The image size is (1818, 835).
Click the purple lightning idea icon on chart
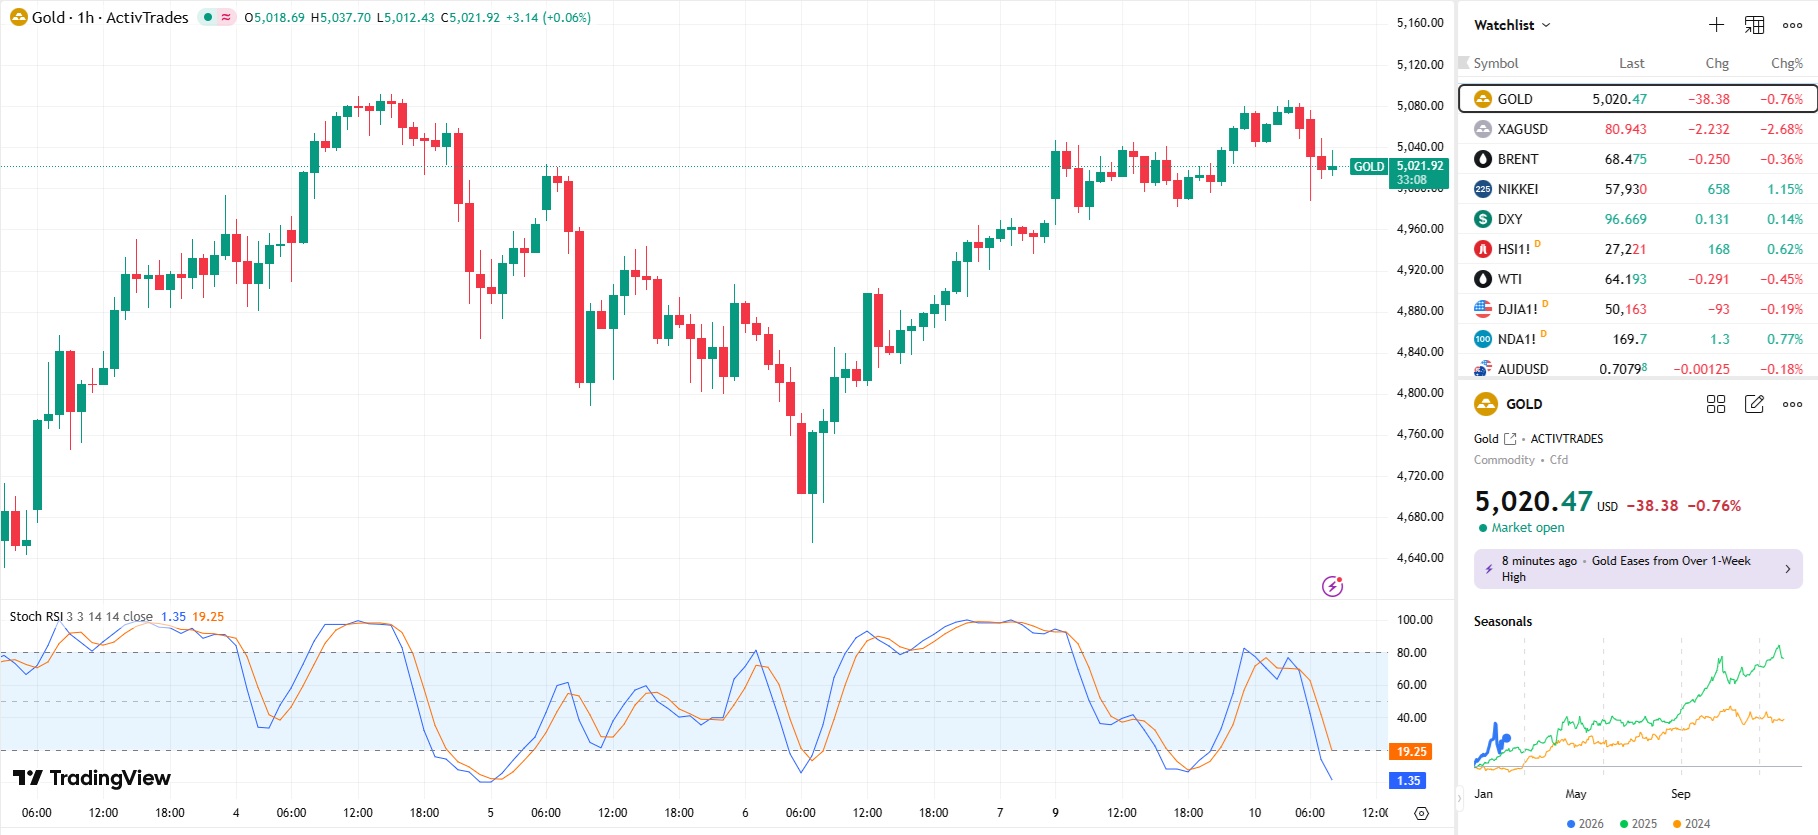1332,586
